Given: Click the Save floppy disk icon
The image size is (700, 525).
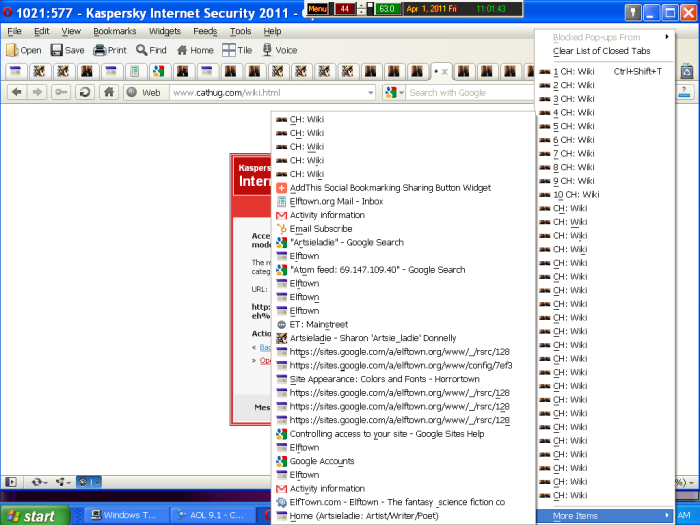Looking at the screenshot, I should (56, 50).
